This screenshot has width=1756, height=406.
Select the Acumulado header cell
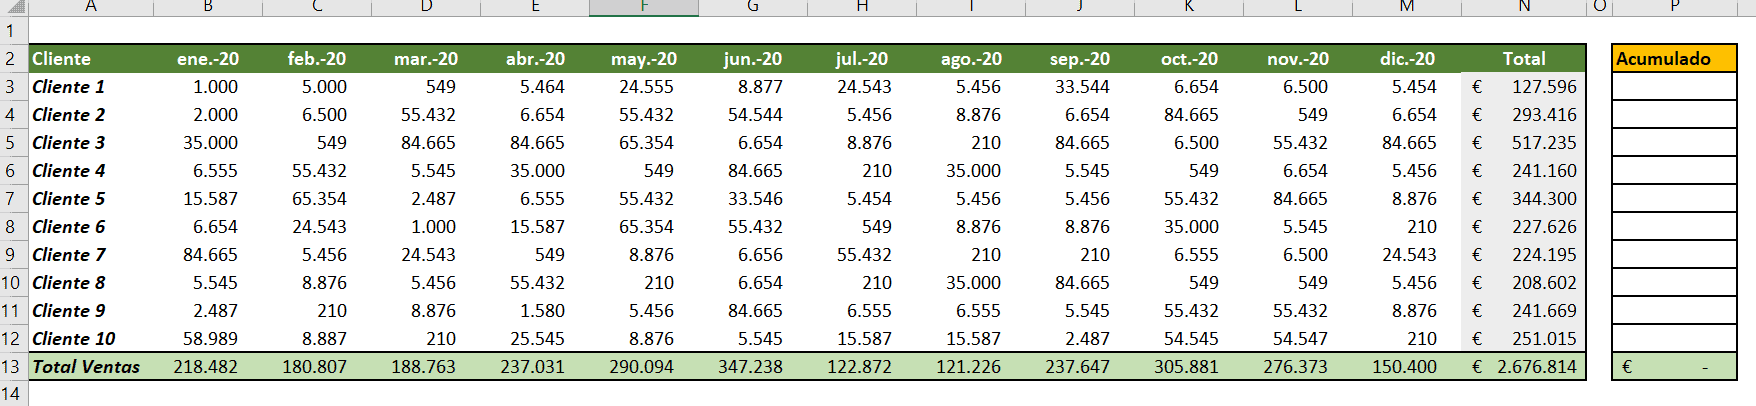coord(1674,58)
